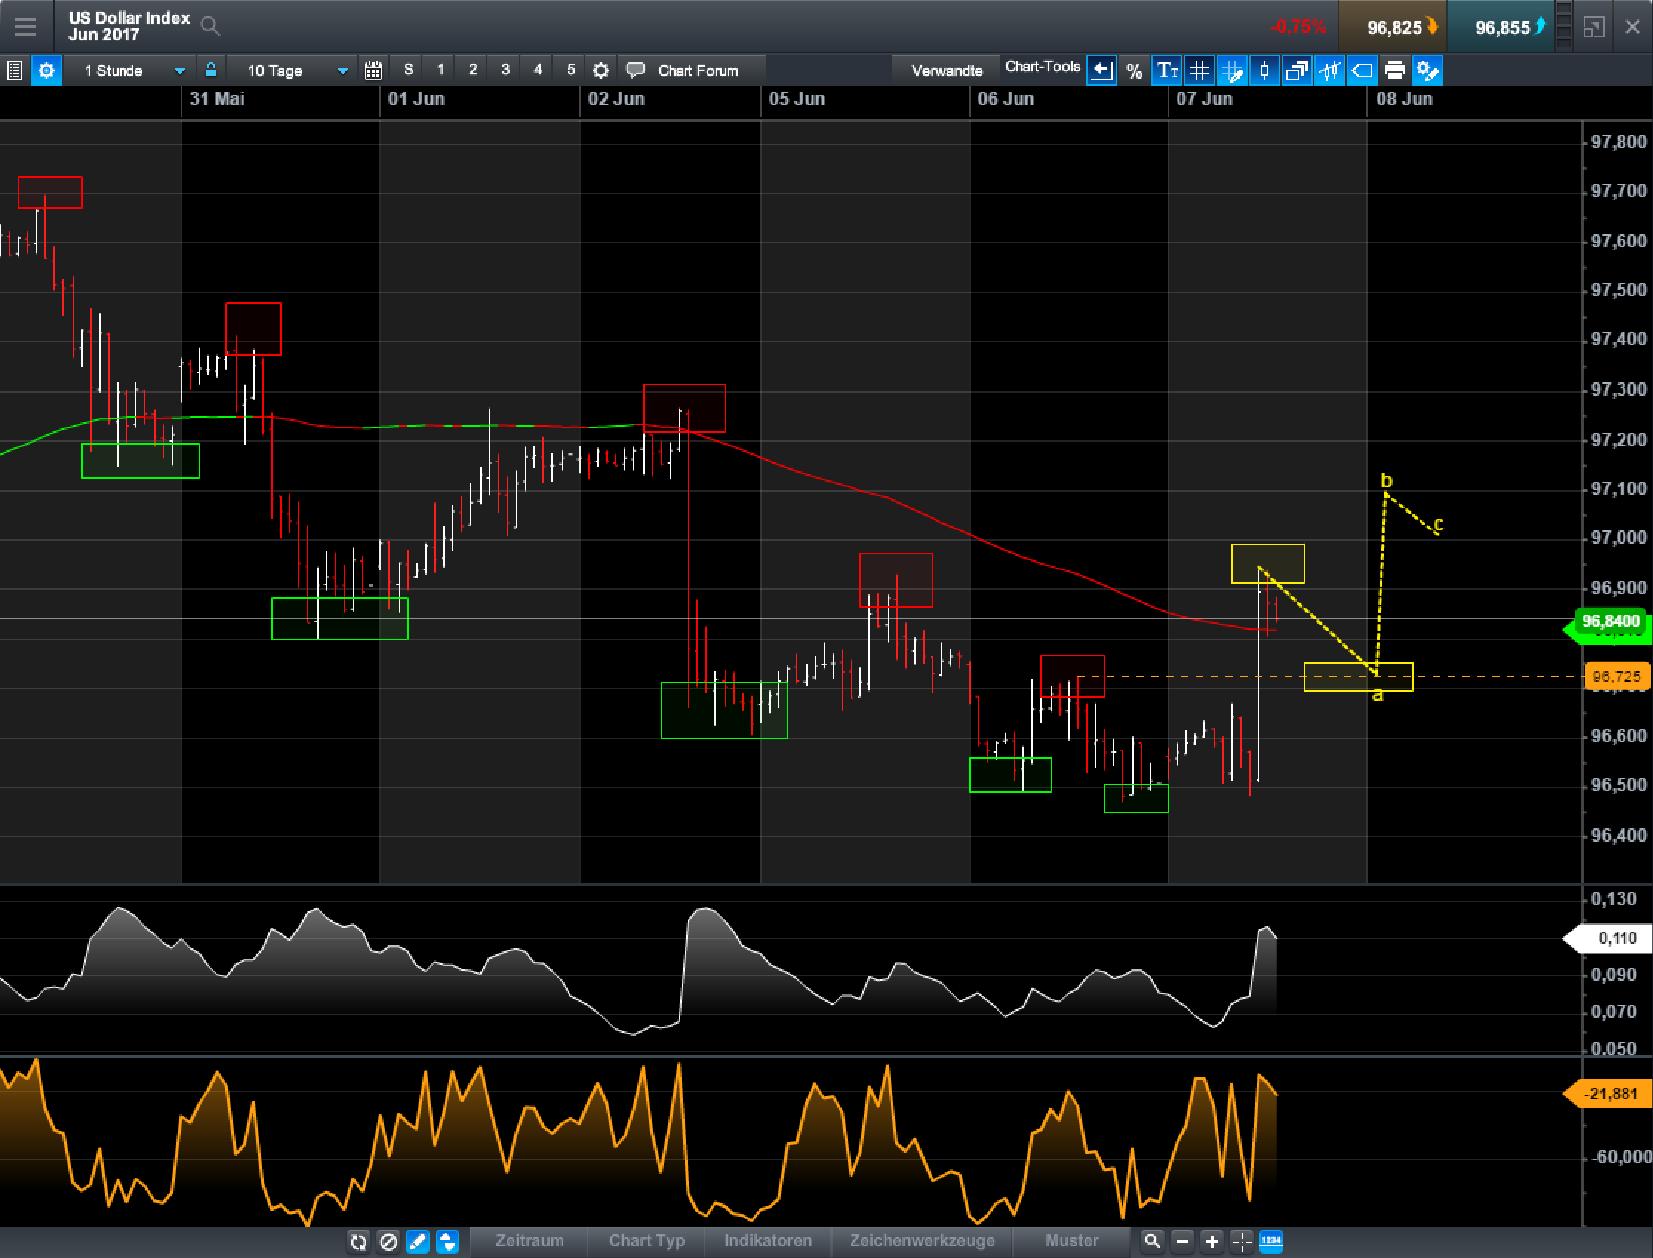Viewport: 1653px width, 1258px height.
Task: Toggle the chart grid icon
Action: (1199, 70)
